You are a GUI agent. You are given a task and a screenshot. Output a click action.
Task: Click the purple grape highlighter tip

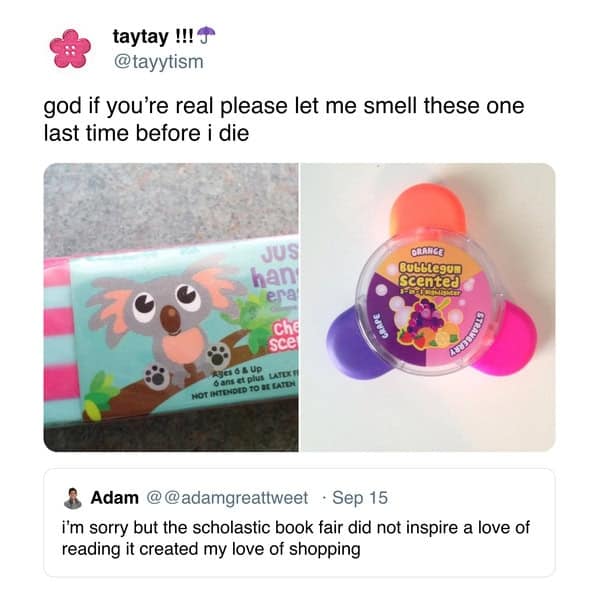click(x=351, y=346)
